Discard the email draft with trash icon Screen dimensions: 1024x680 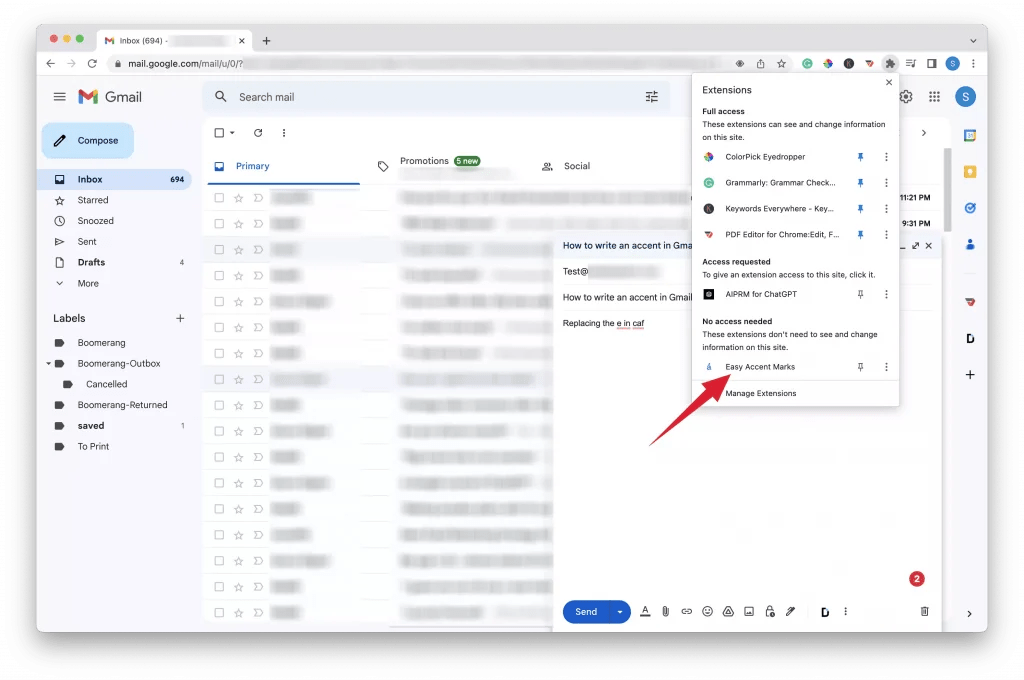pos(924,611)
